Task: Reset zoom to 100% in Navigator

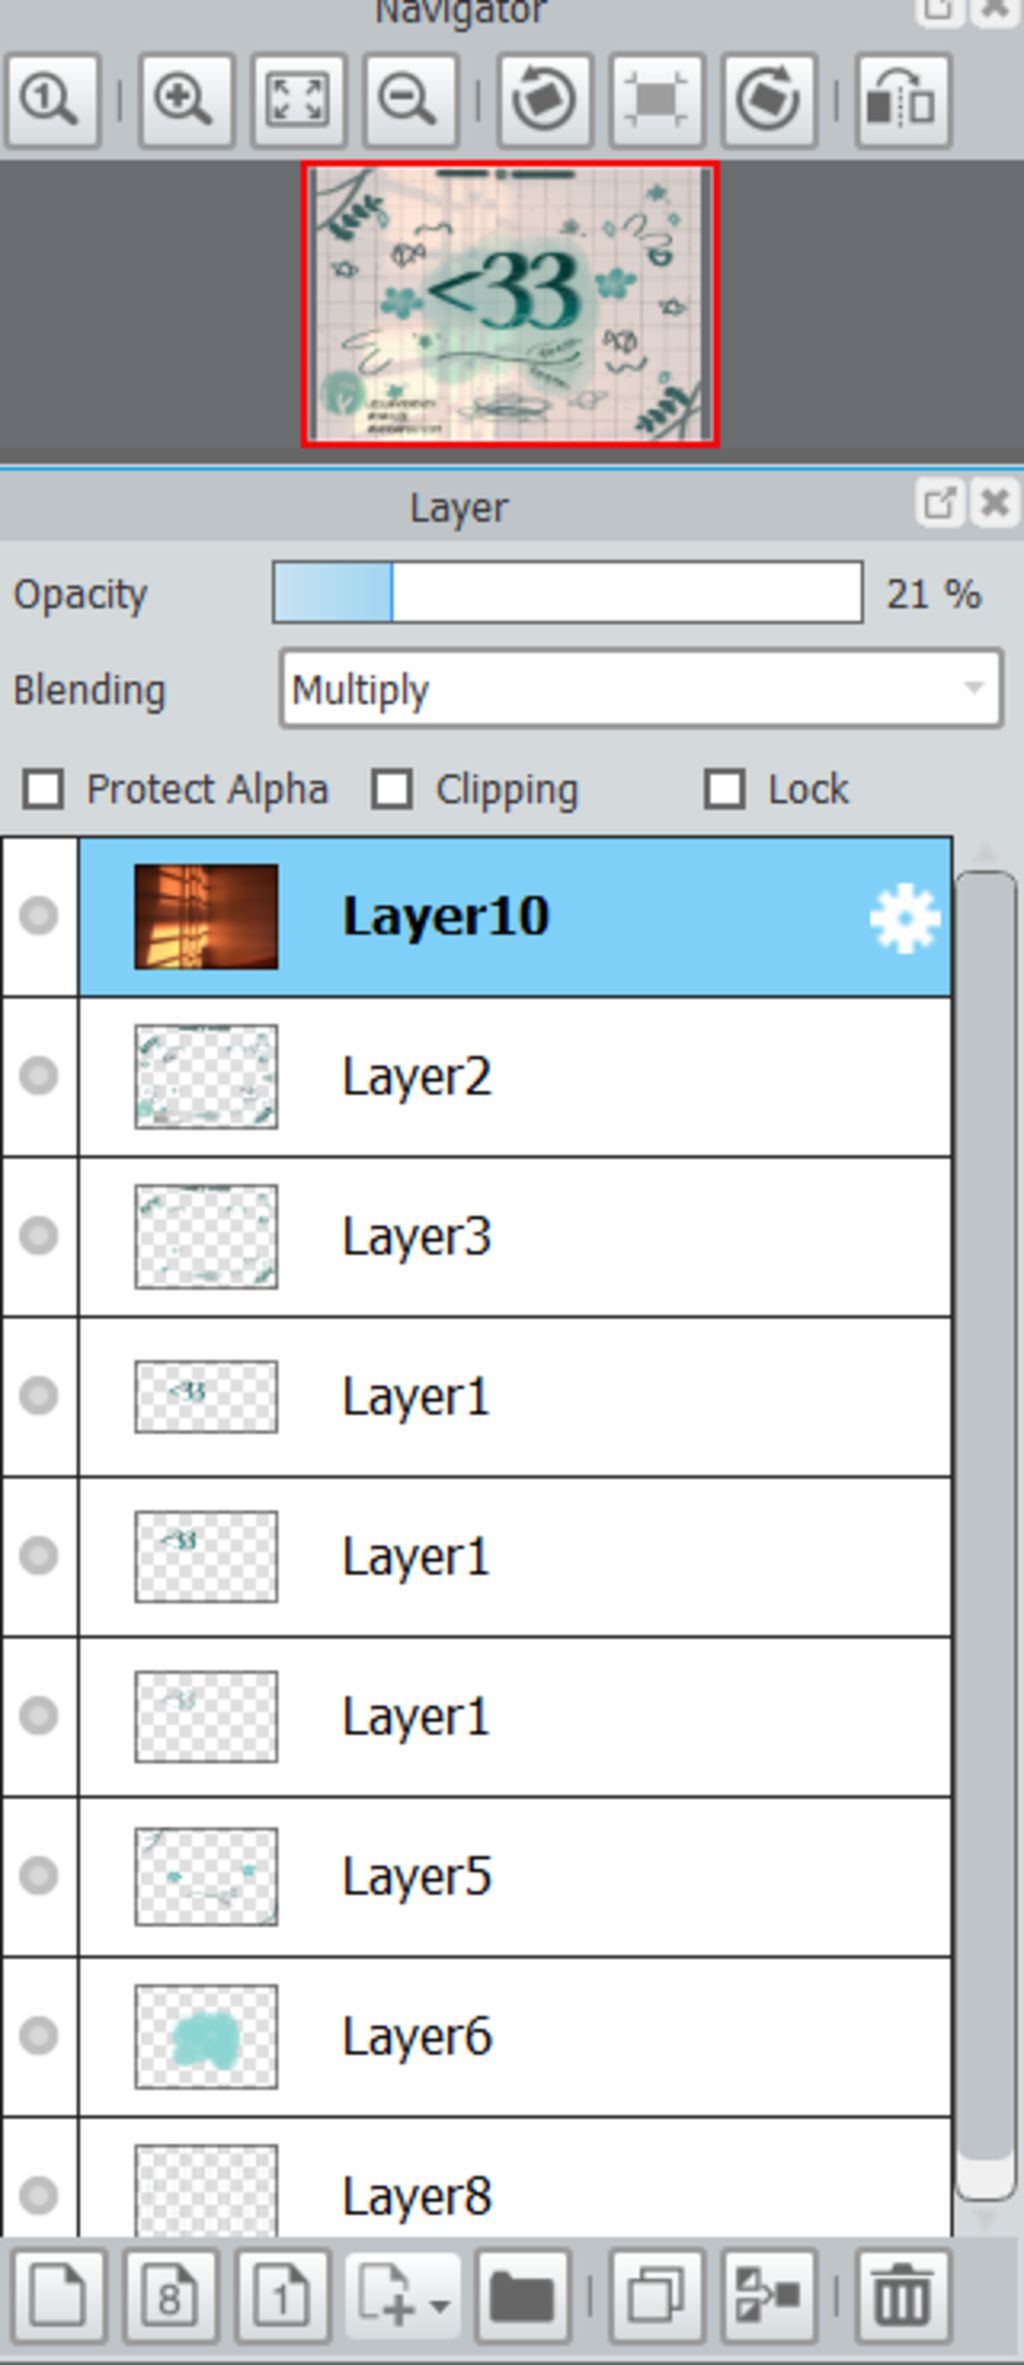Action: click(x=52, y=101)
